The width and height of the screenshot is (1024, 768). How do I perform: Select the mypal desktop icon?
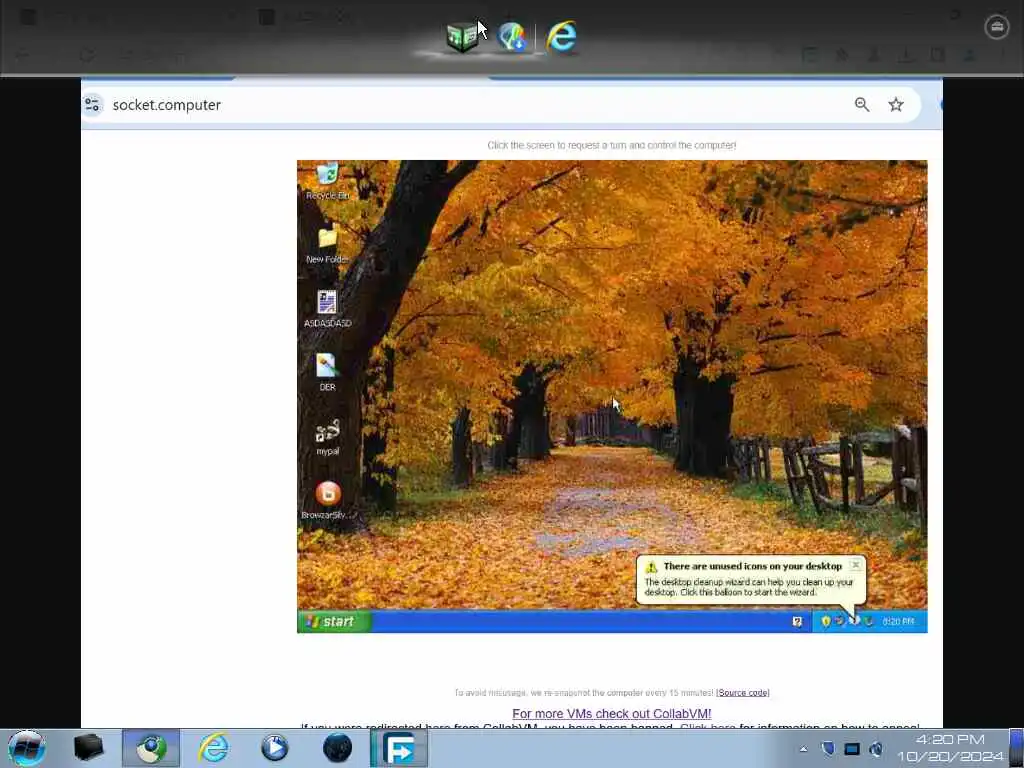(327, 437)
